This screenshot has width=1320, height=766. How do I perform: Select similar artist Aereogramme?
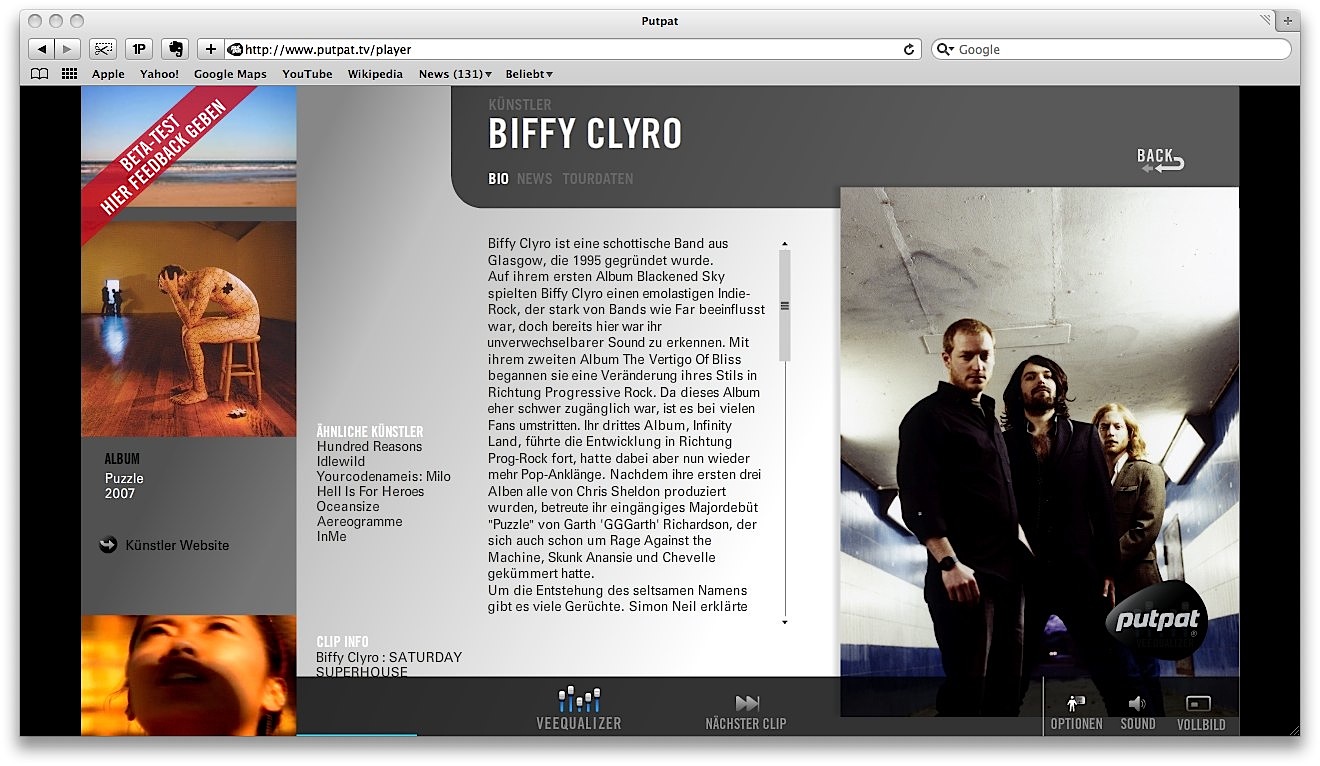pyautogui.click(x=360, y=521)
